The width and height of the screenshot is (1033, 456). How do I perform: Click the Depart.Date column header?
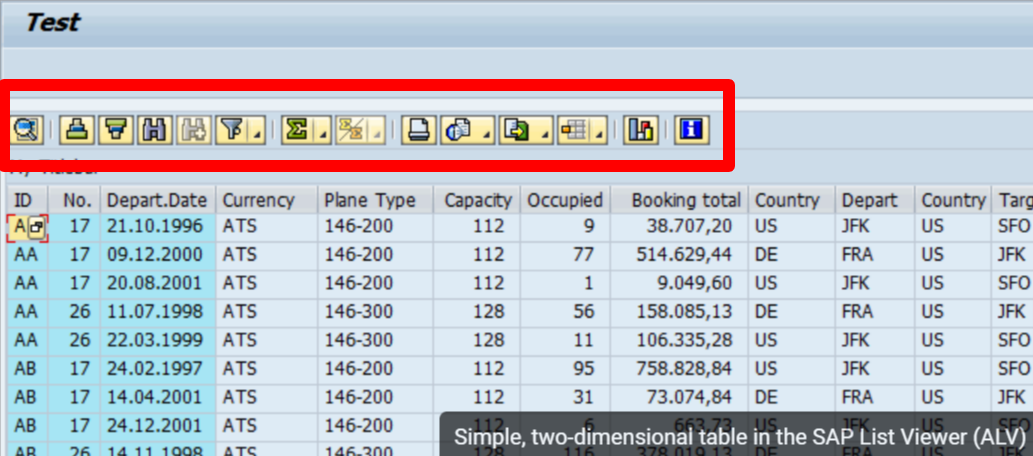pos(157,200)
